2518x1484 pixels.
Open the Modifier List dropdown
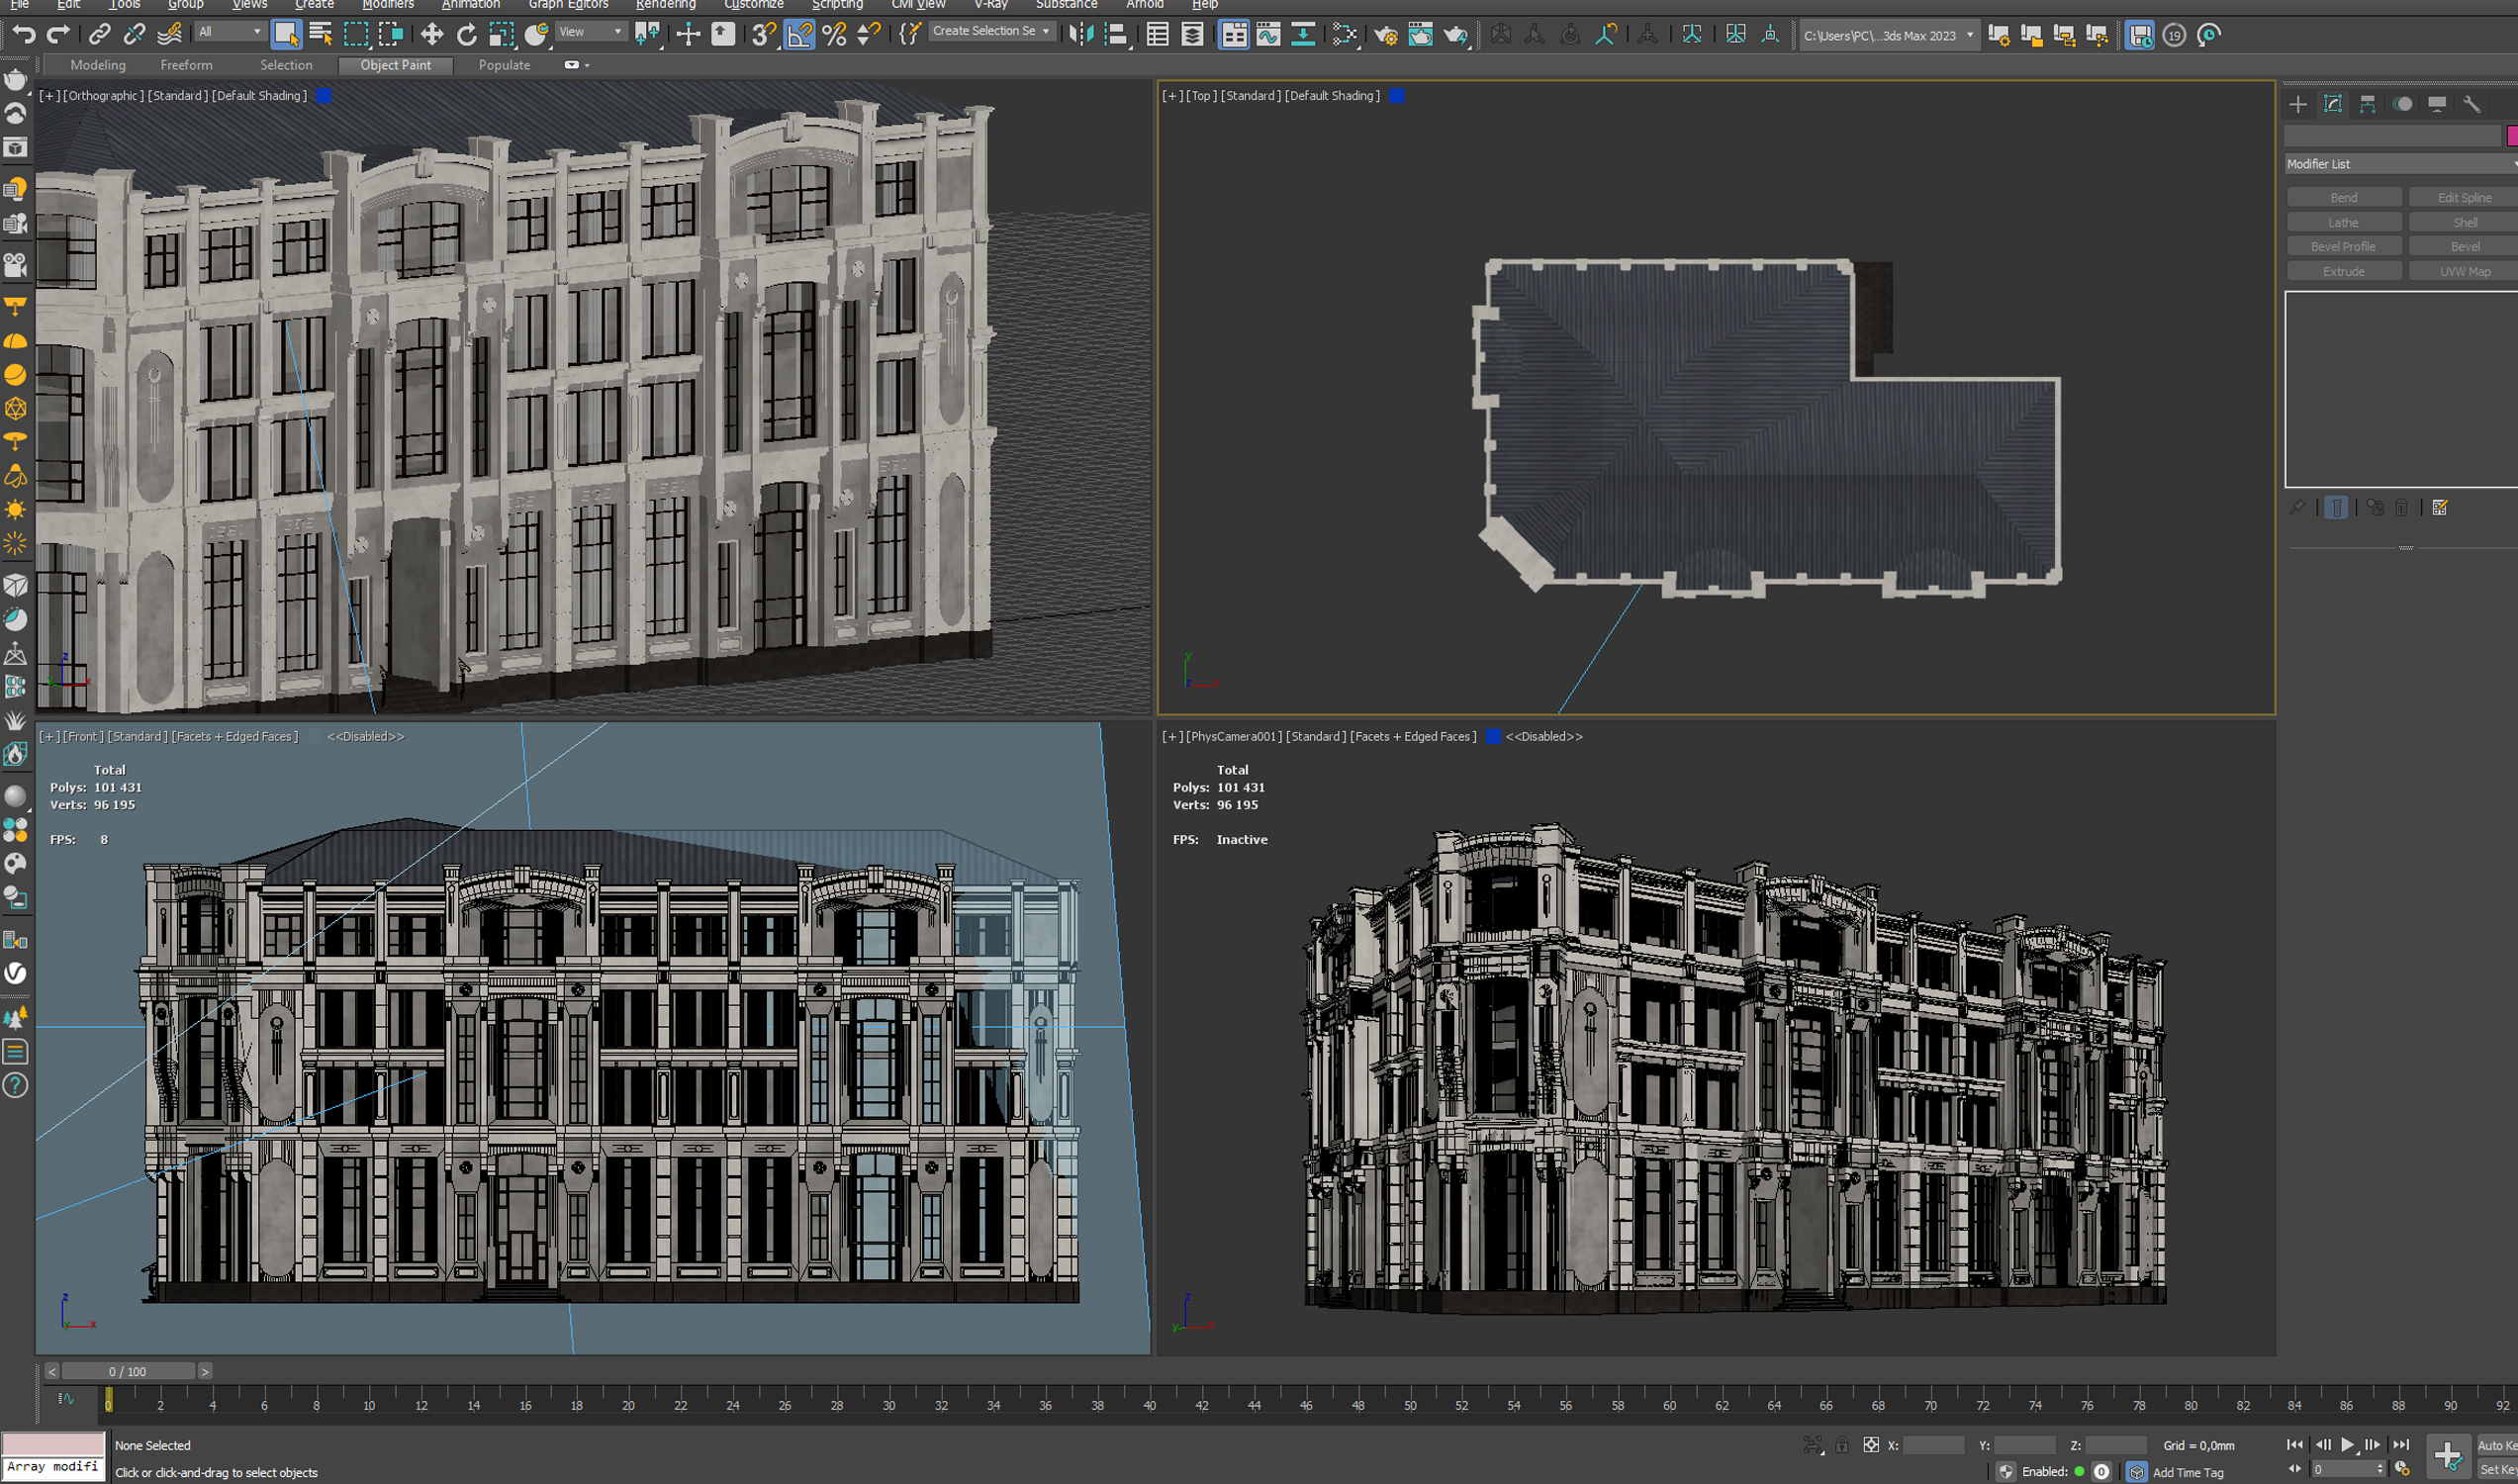2401,164
